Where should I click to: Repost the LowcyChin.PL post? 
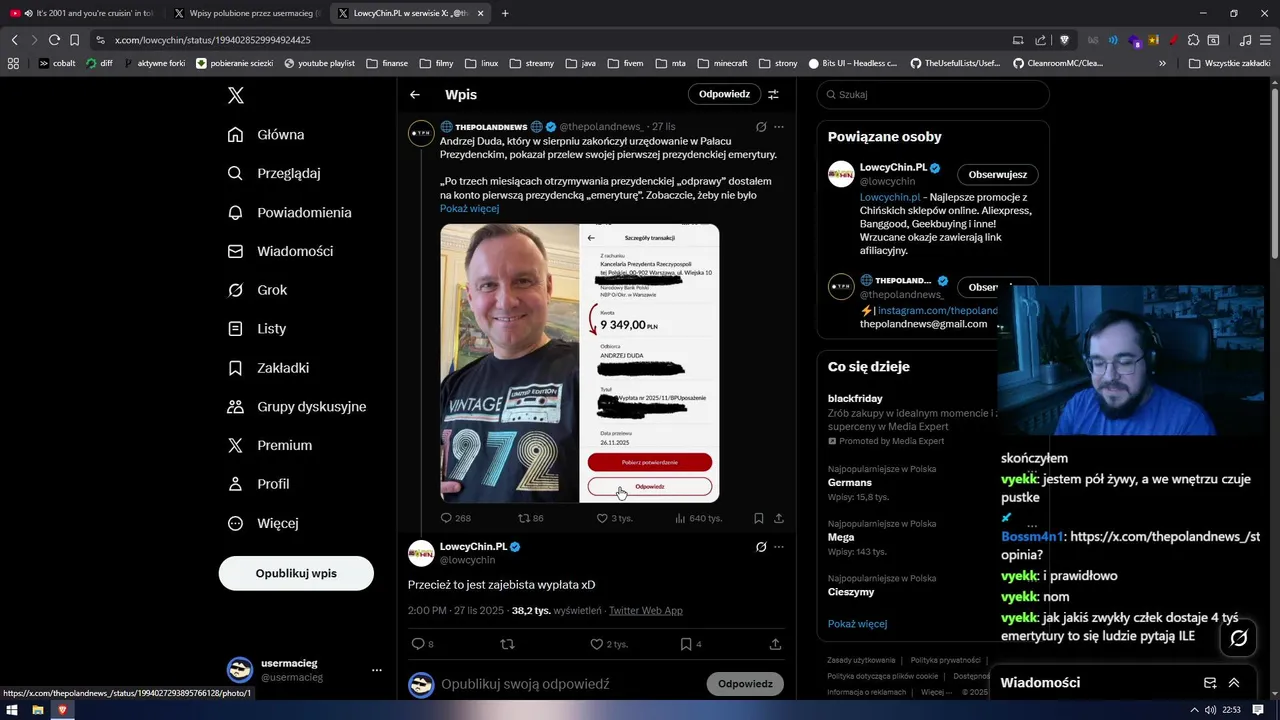coord(507,644)
